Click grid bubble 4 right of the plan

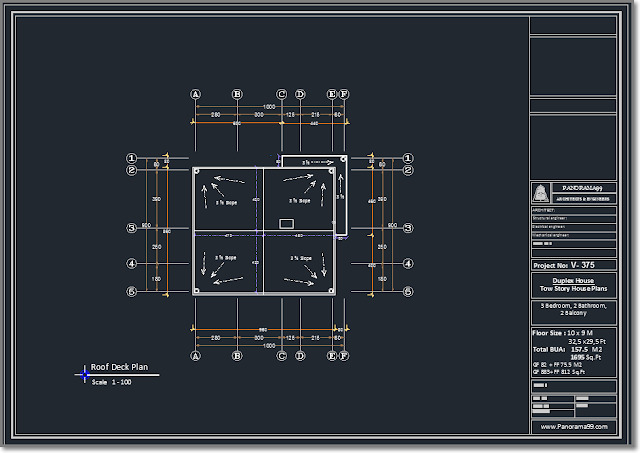pyautogui.click(x=408, y=264)
